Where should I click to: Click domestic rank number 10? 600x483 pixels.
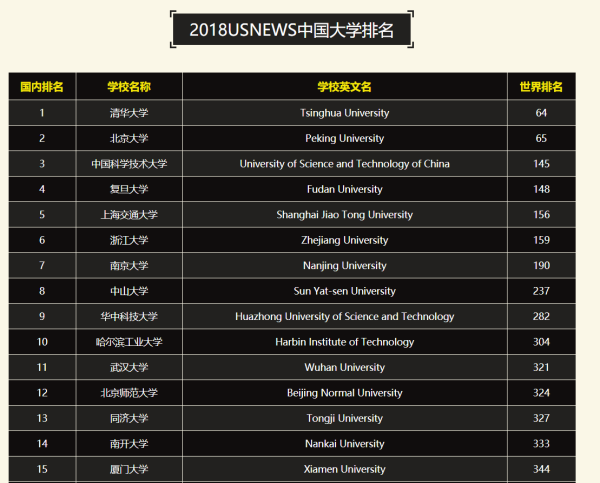point(42,342)
